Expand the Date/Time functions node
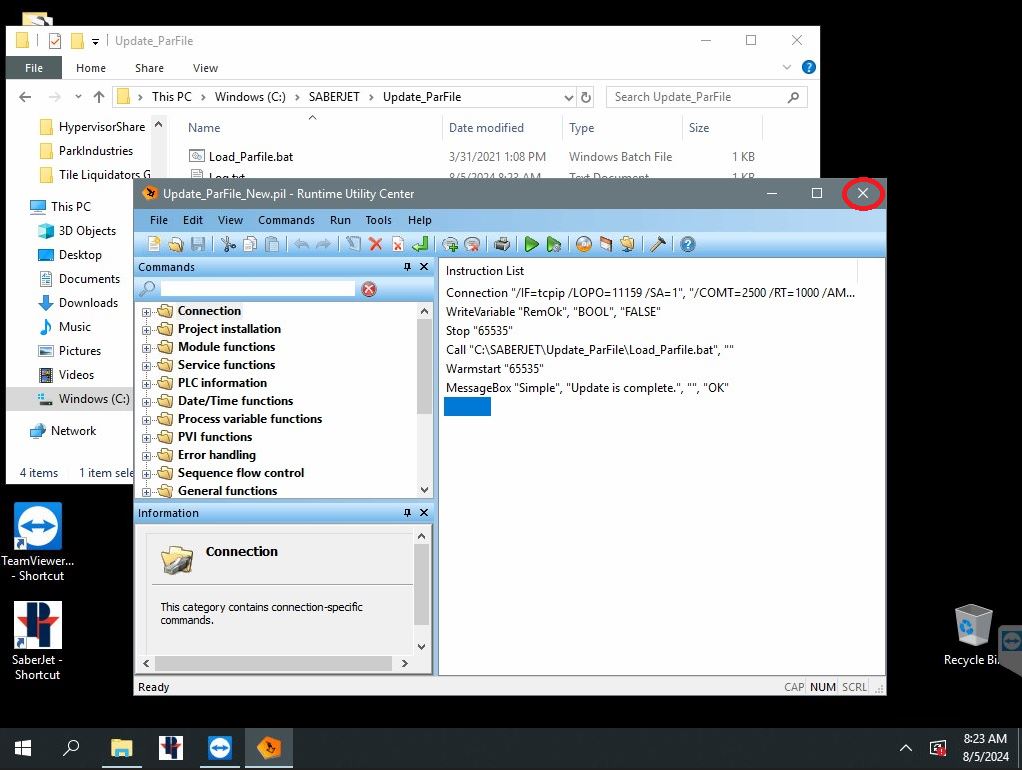The width and height of the screenshot is (1022, 770). click(146, 402)
